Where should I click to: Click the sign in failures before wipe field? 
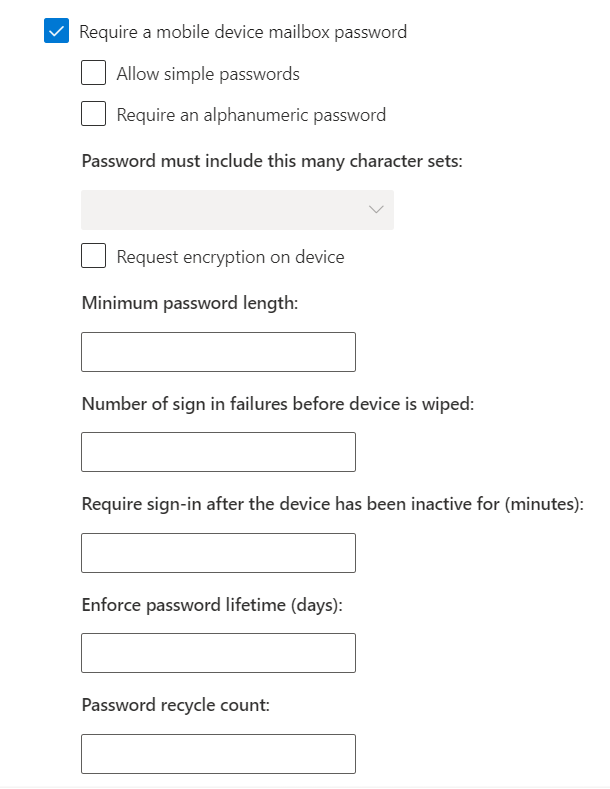(x=218, y=452)
